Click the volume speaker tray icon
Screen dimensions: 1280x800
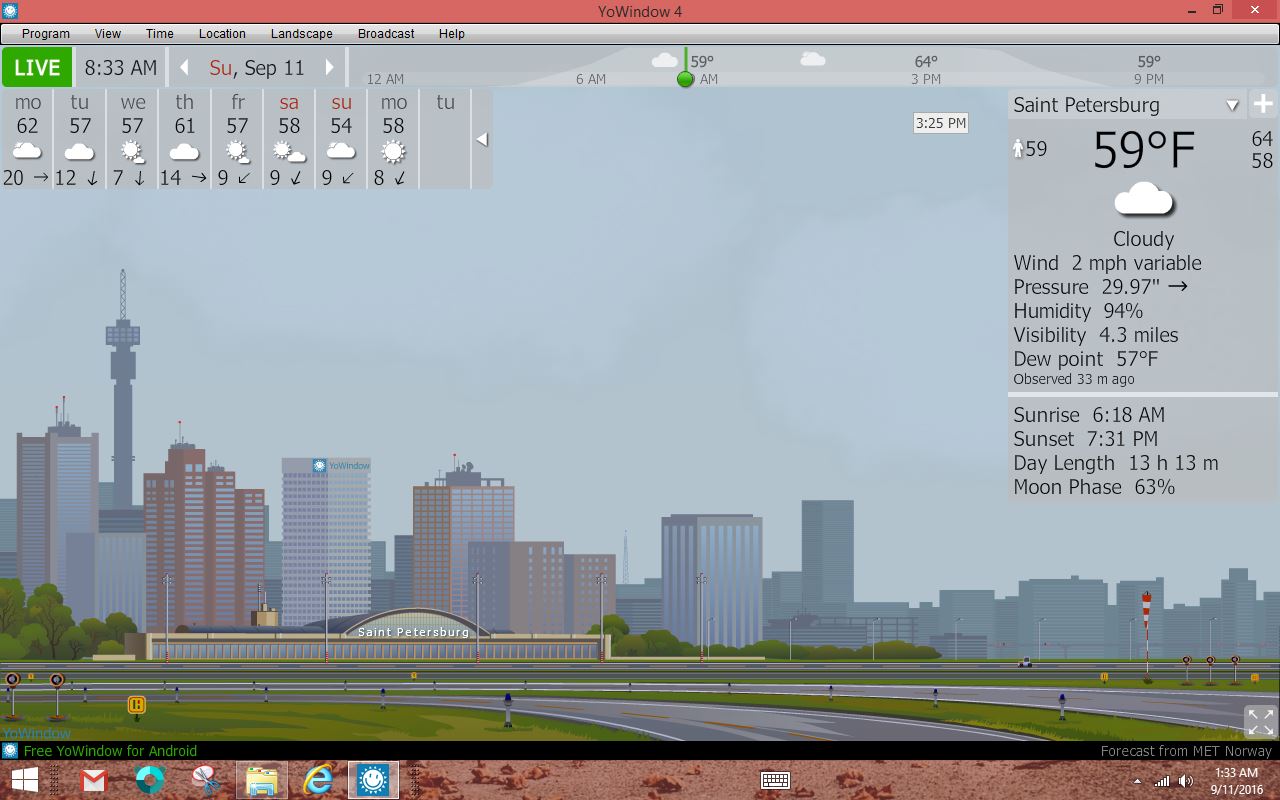[x=1186, y=781]
